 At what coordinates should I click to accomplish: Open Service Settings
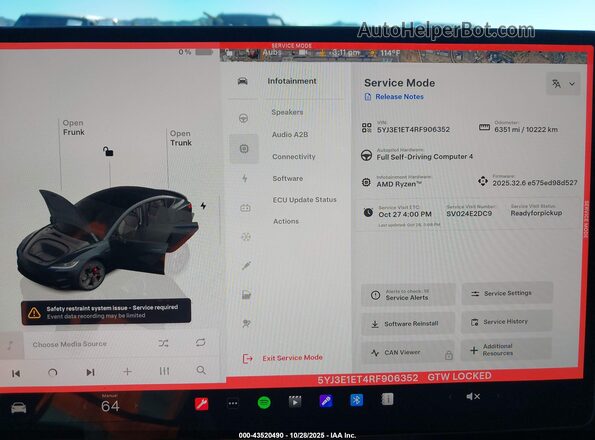[507, 293]
